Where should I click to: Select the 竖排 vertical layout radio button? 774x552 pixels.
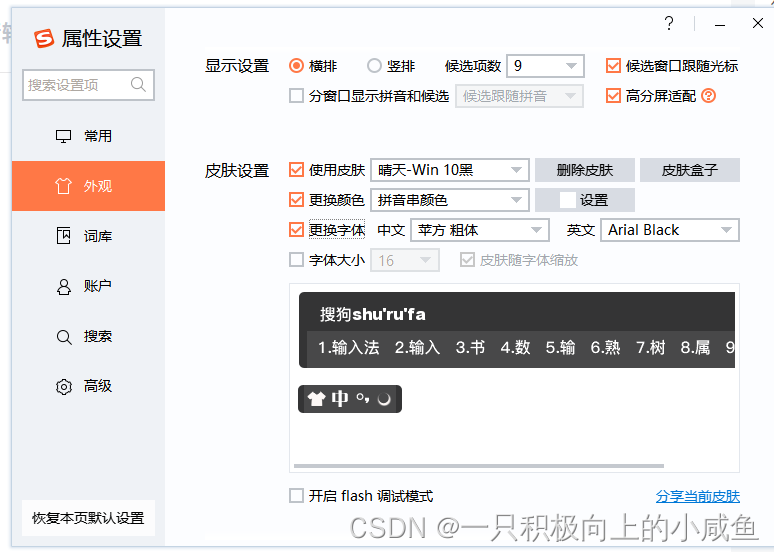pyautogui.click(x=374, y=66)
